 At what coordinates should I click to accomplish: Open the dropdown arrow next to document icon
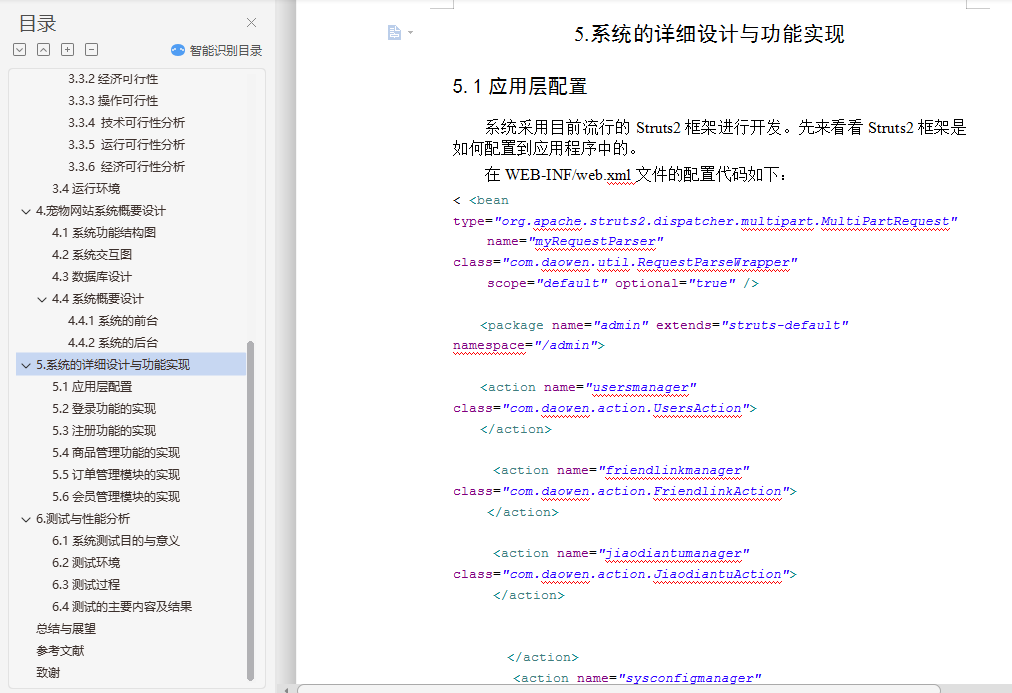tap(410, 32)
